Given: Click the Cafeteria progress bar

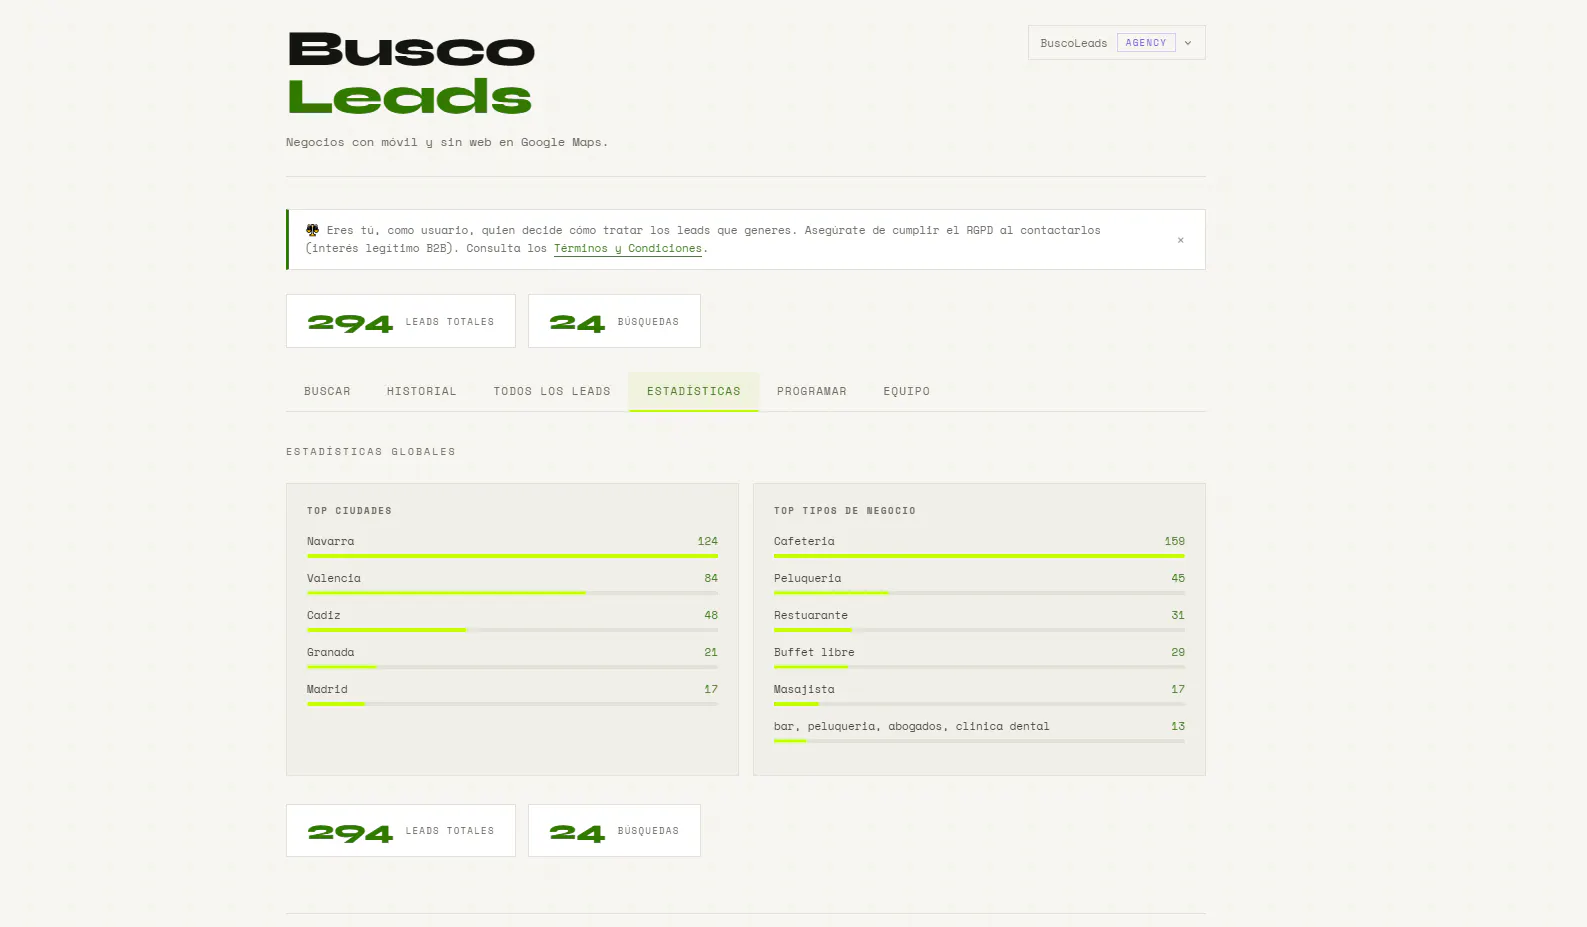Looking at the screenshot, I should (x=979, y=556).
